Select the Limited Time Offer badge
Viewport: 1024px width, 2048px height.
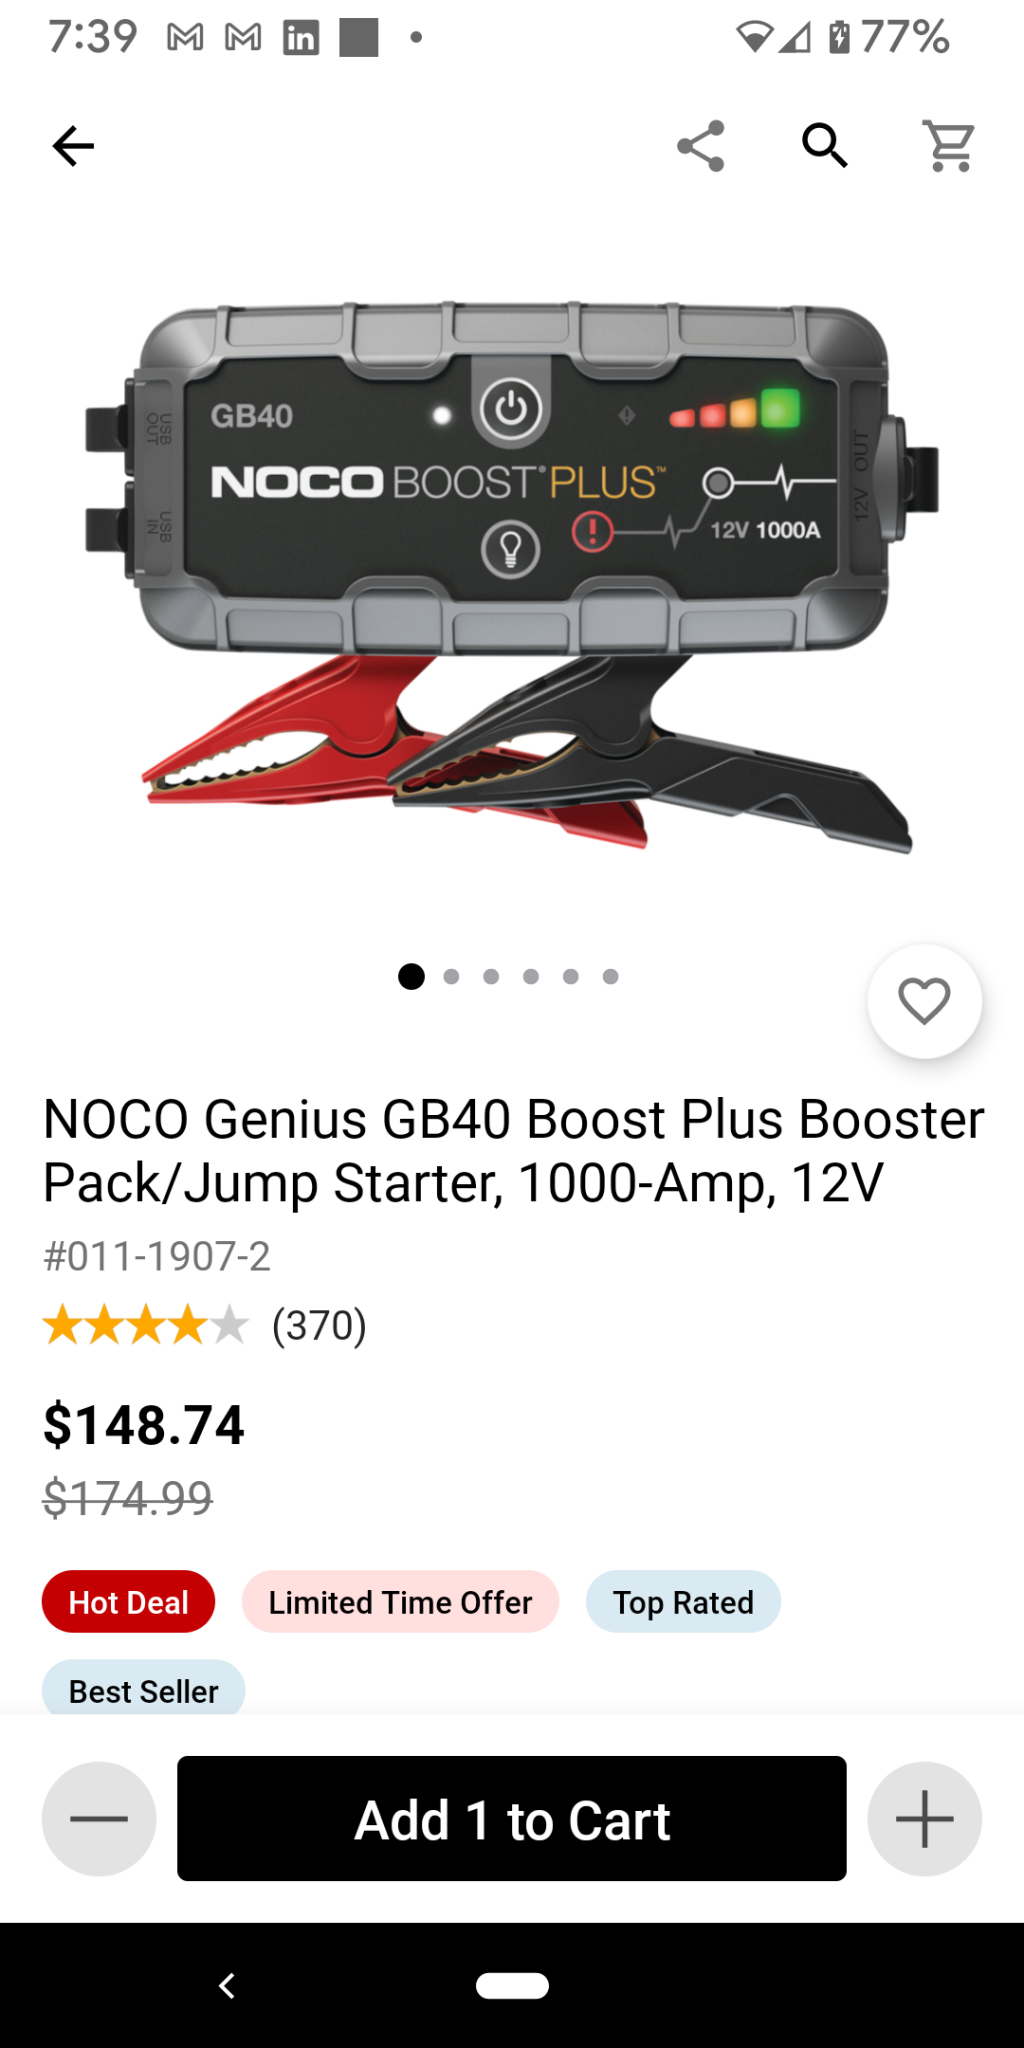point(400,1602)
